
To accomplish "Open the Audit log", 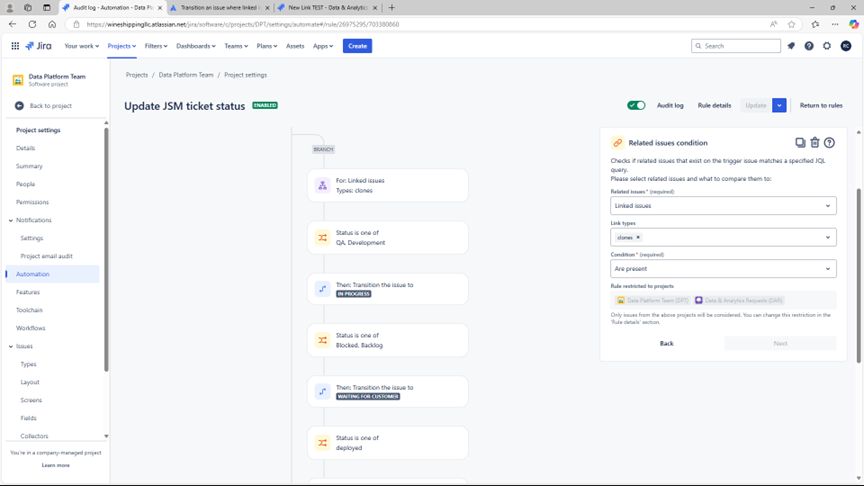I will coord(669,105).
